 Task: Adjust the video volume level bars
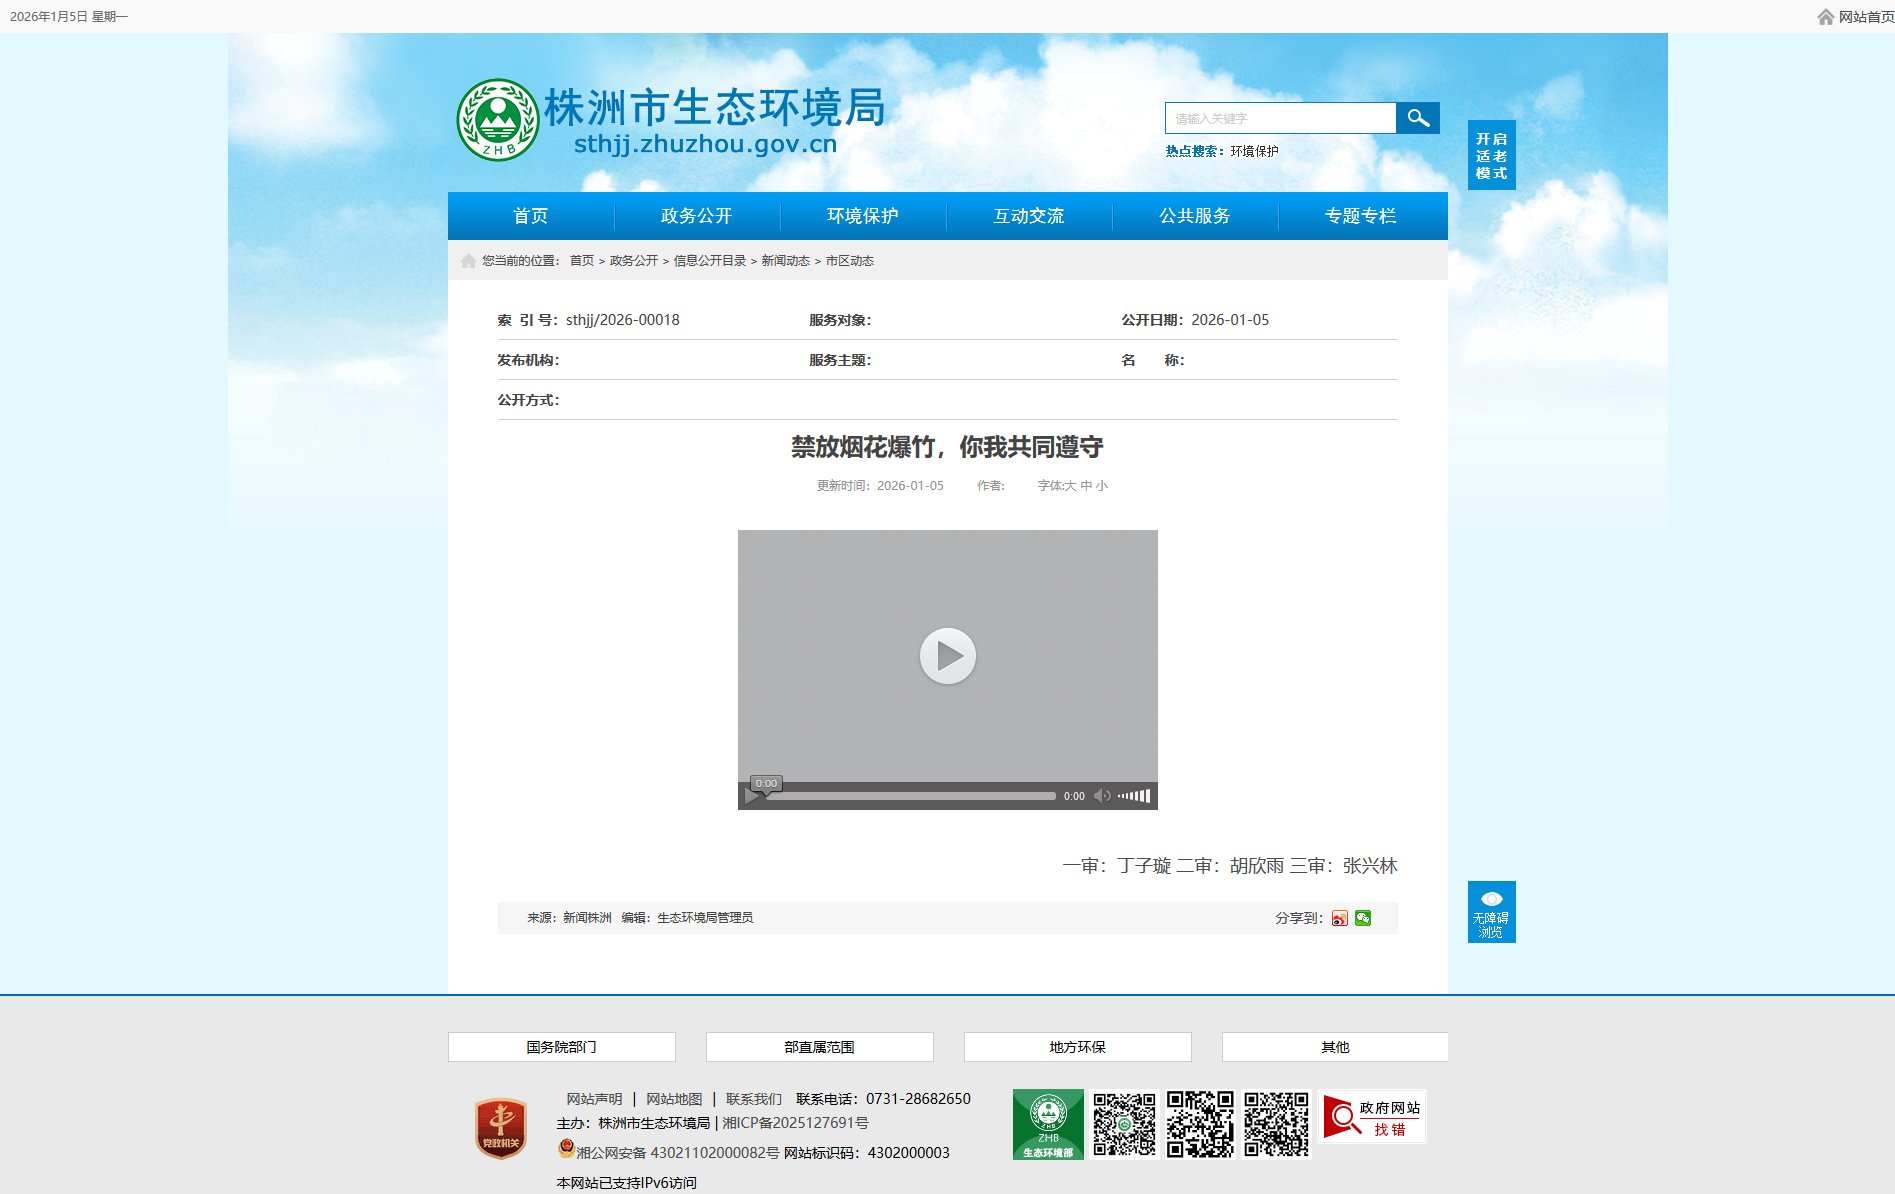tap(1135, 796)
